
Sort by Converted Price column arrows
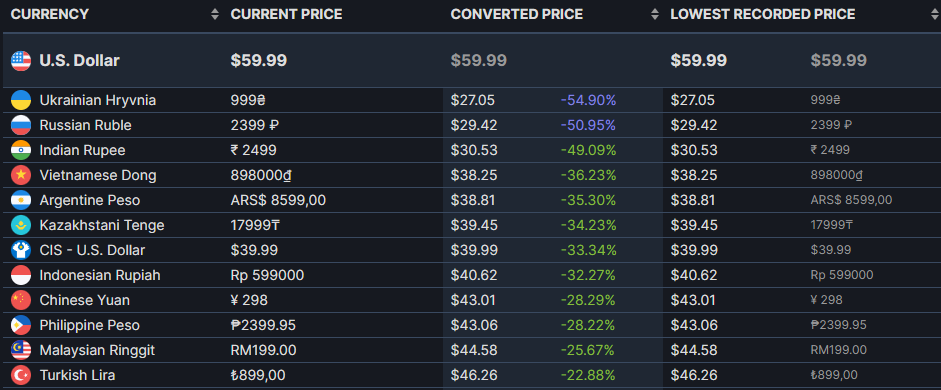655,14
